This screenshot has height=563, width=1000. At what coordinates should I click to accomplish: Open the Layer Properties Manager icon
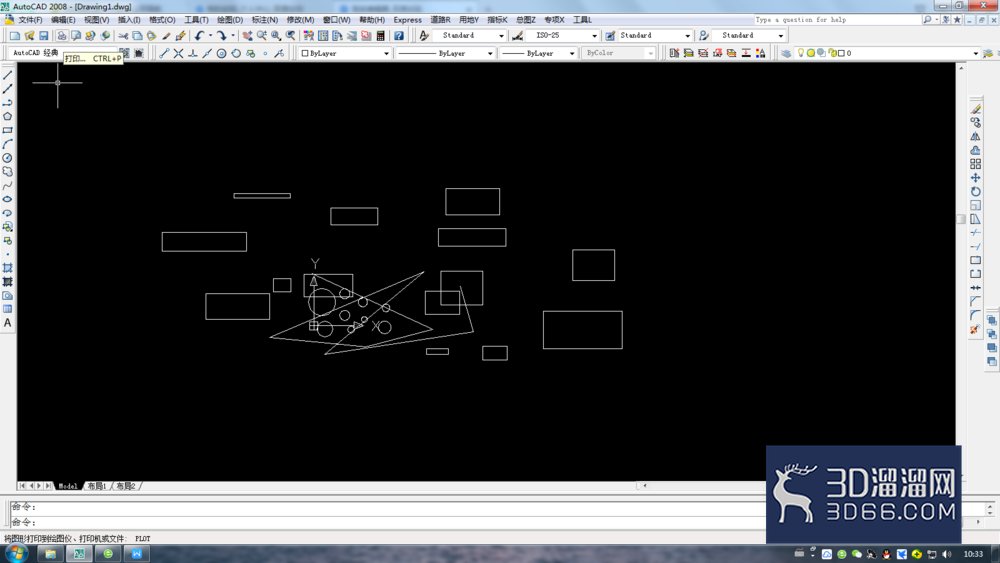coord(786,53)
